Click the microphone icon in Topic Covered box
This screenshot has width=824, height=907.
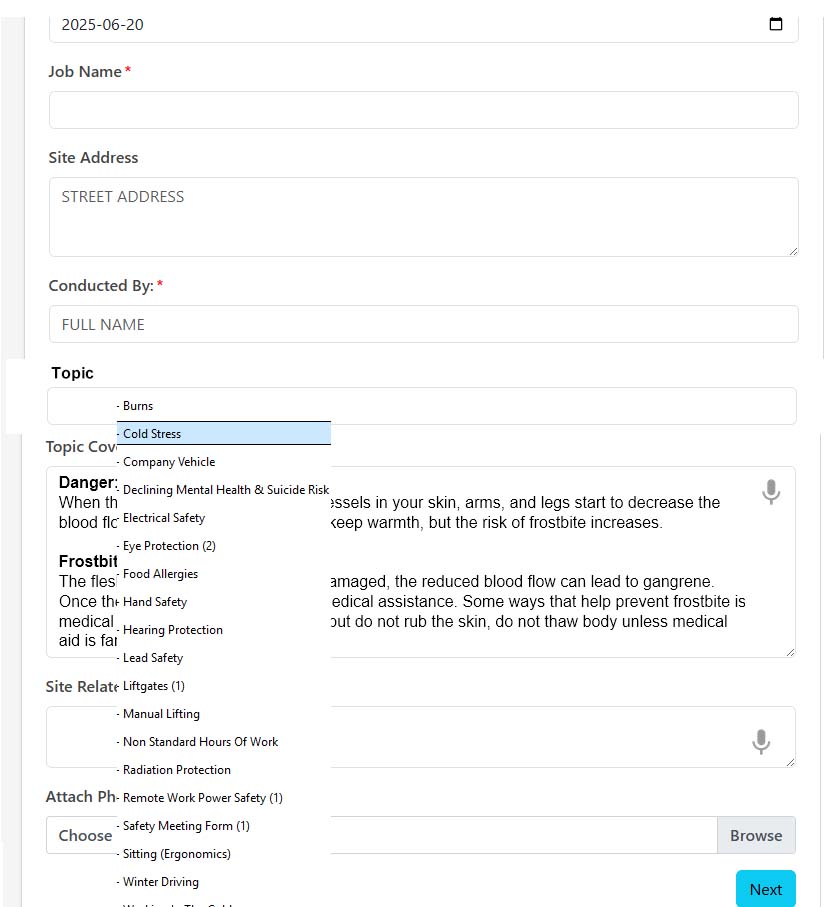771,492
